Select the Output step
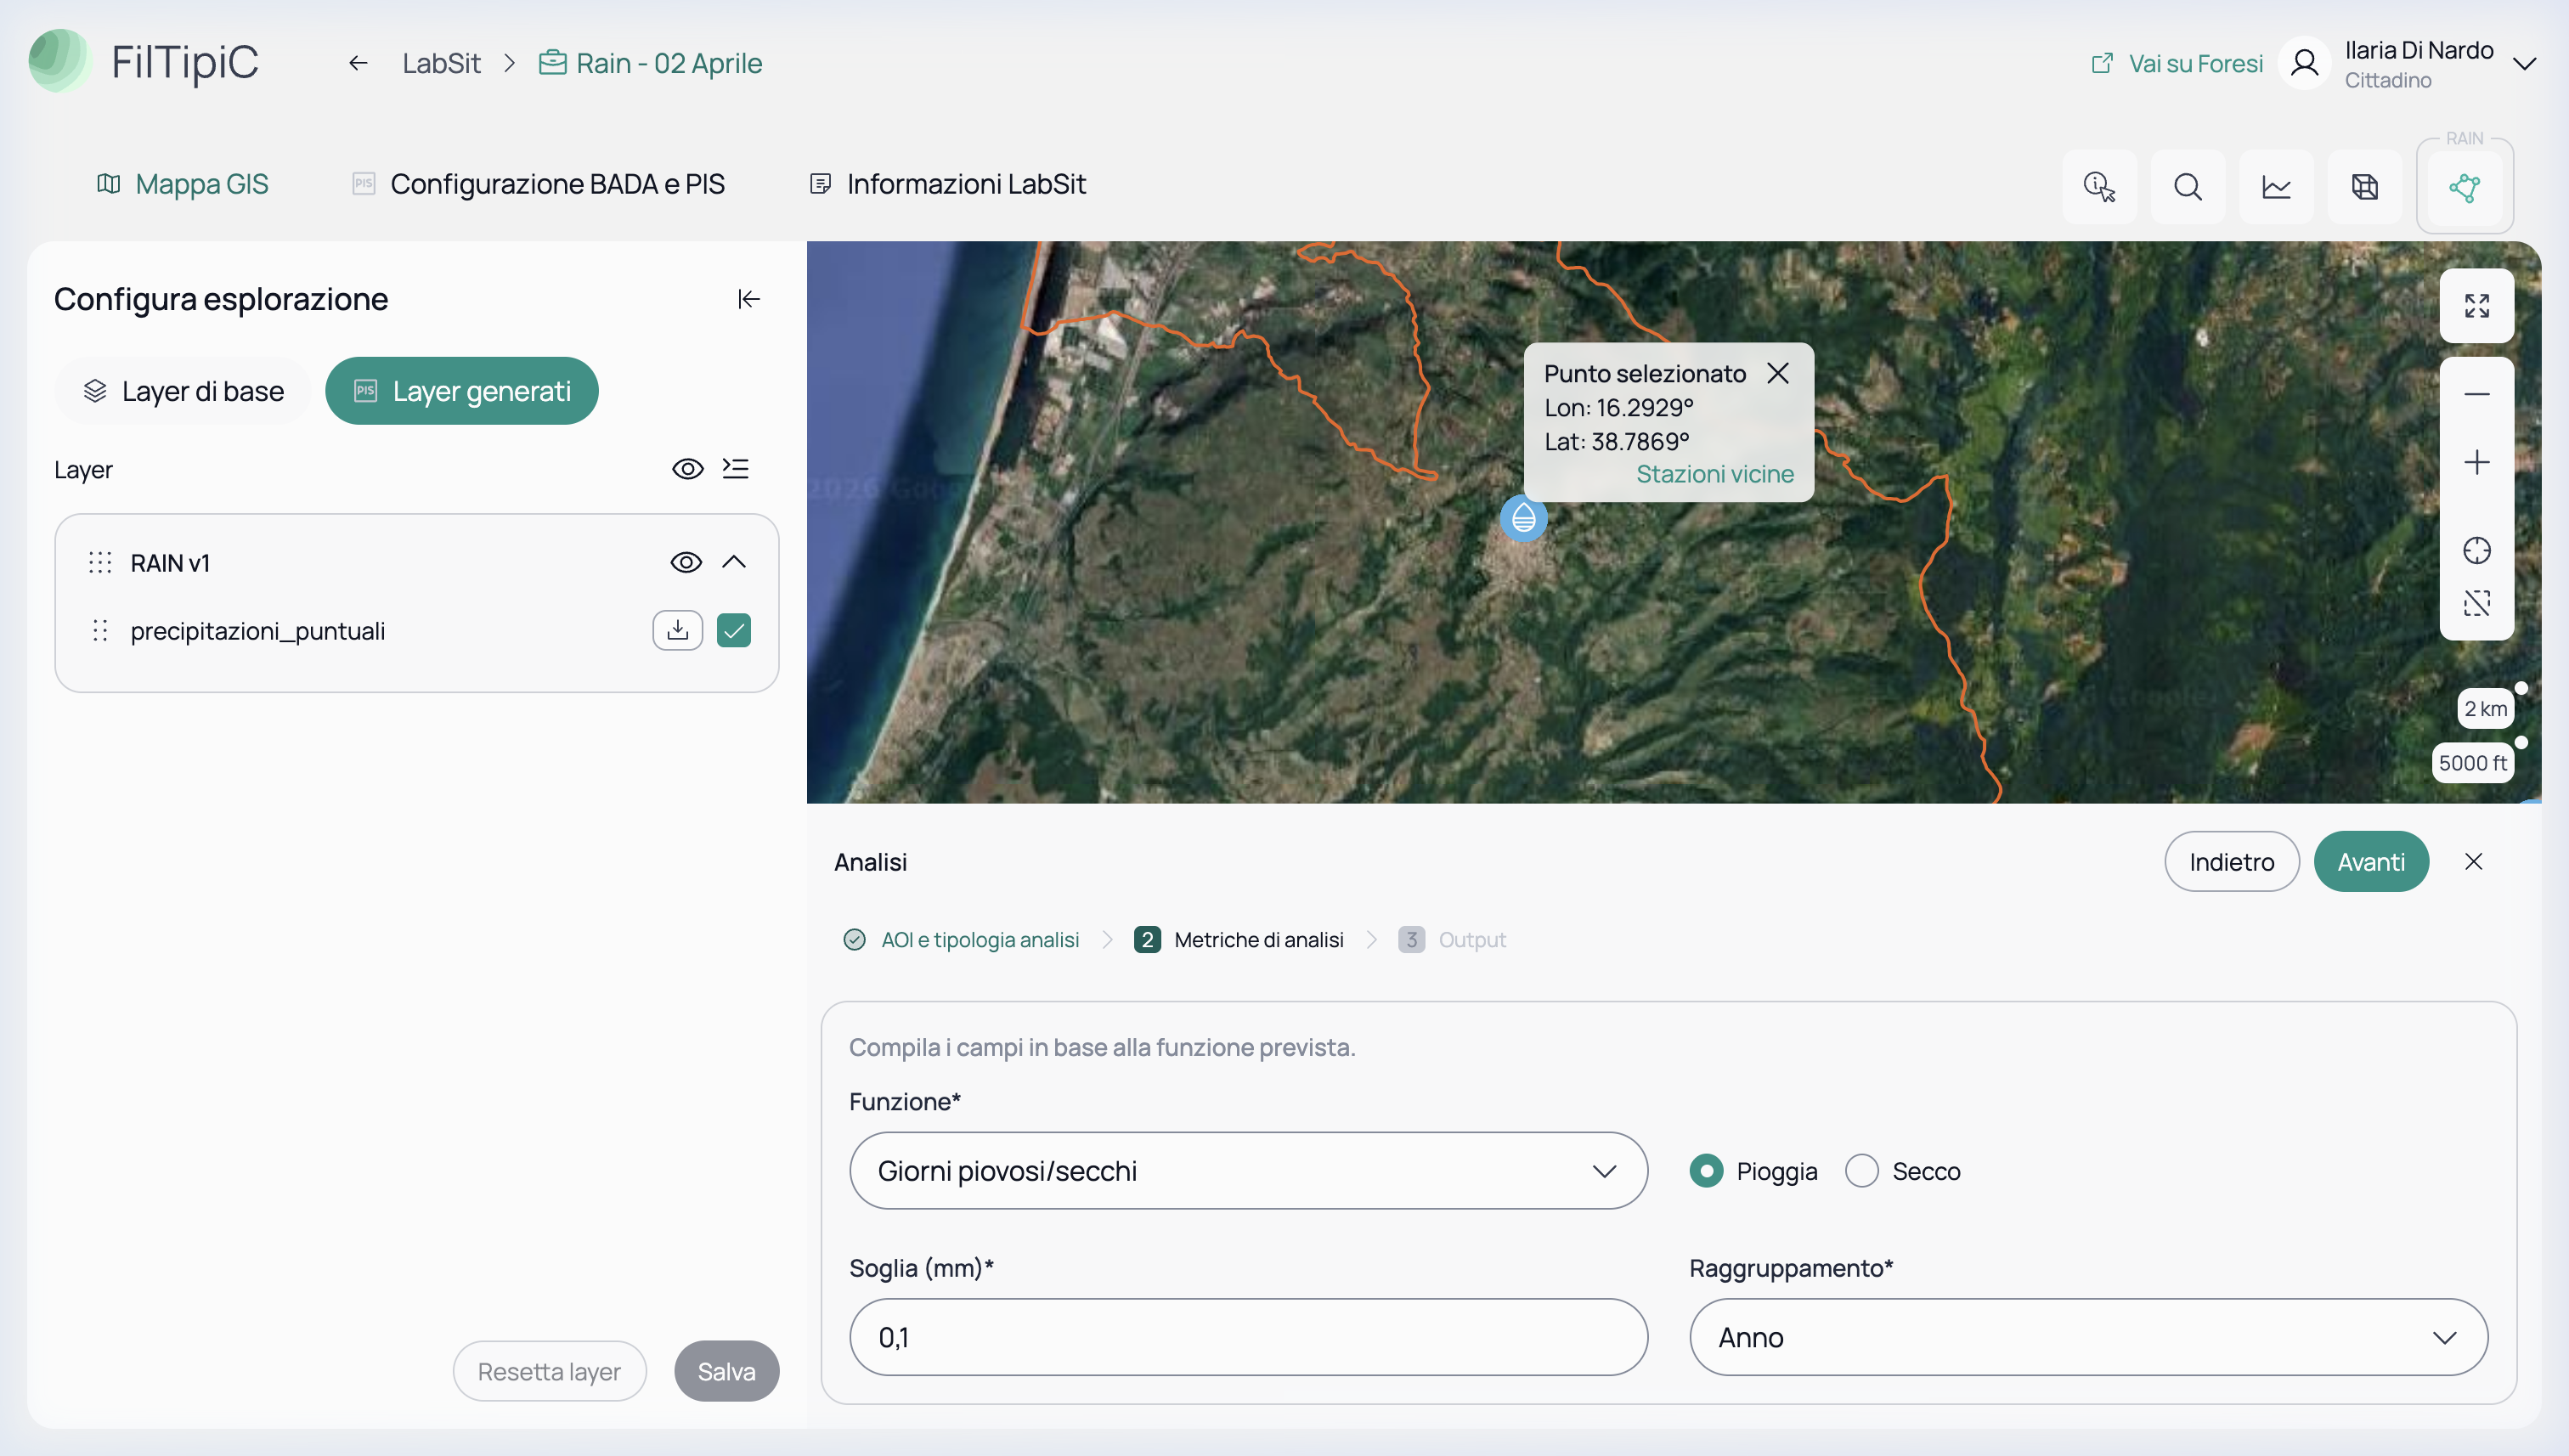This screenshot has width=2569, height=1456. (1452, 940)
